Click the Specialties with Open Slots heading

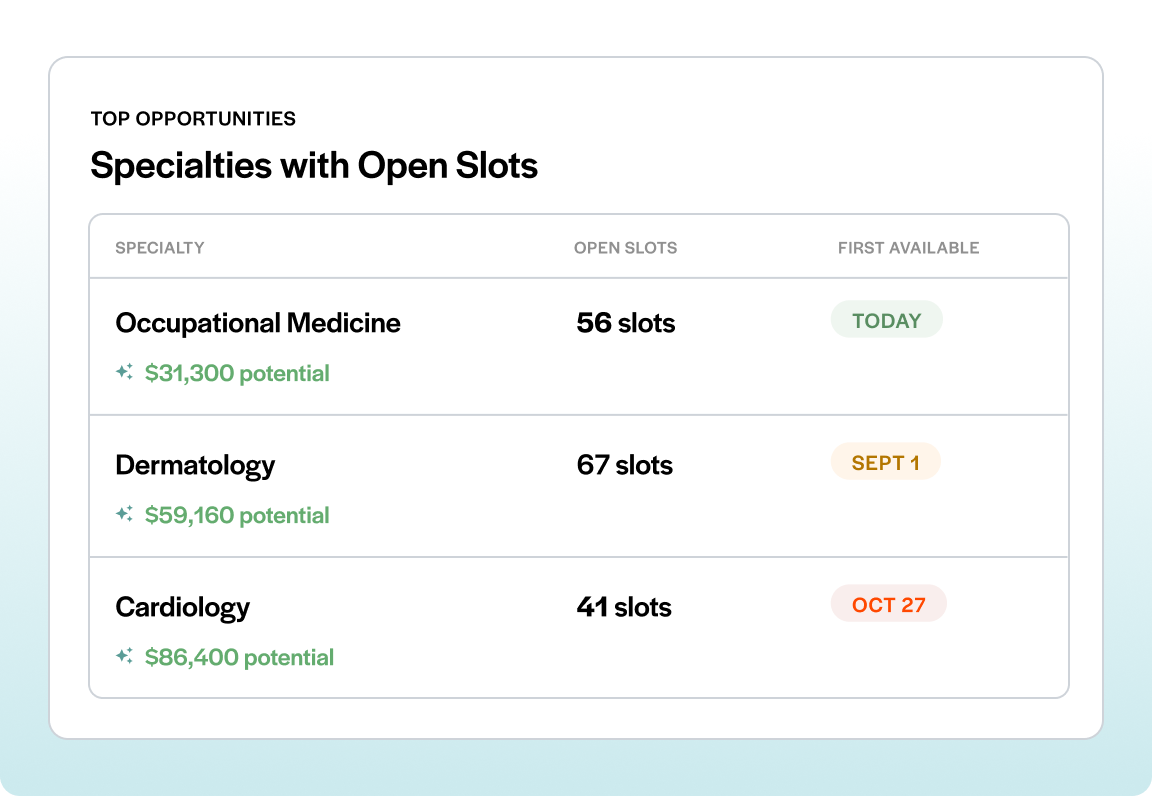click(314, 165)
